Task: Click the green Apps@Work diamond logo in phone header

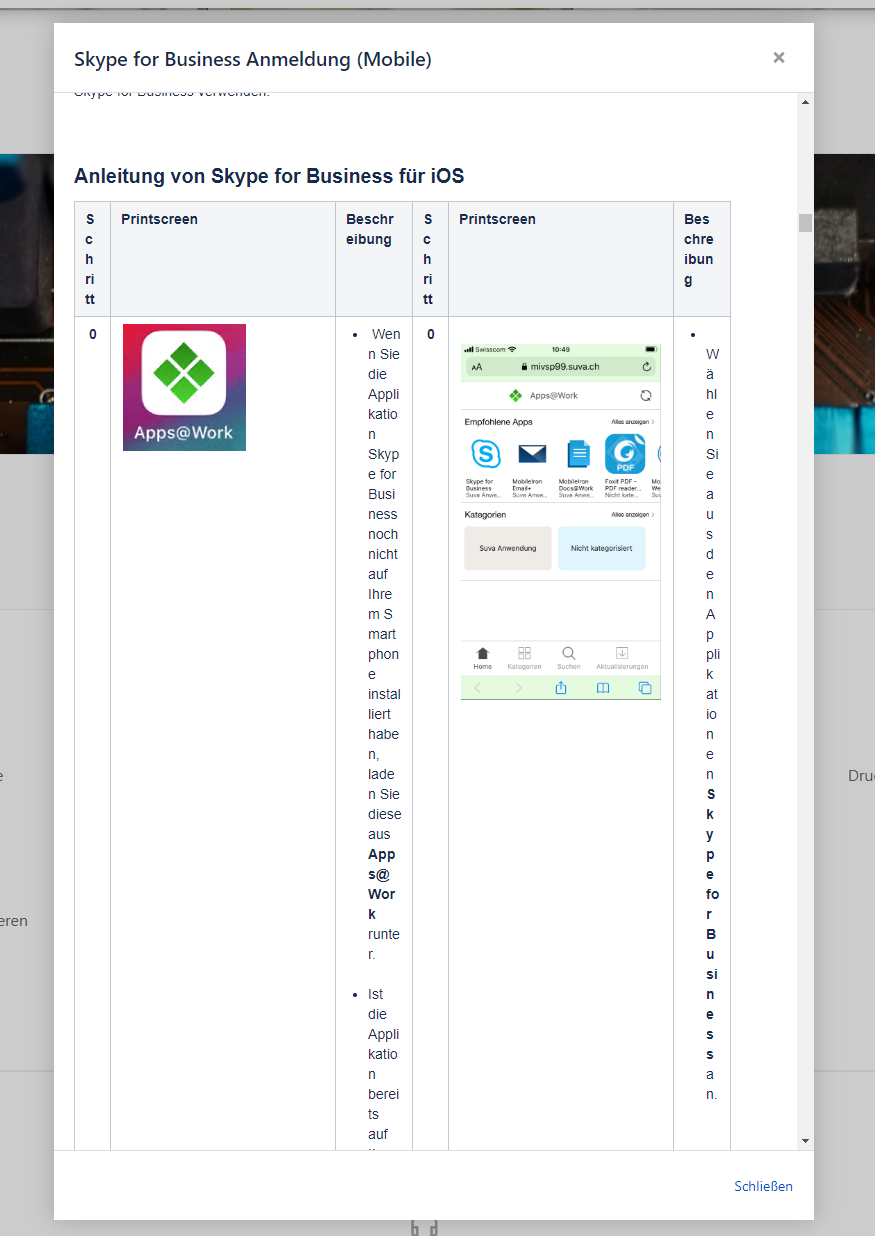Action: (516, 396)
